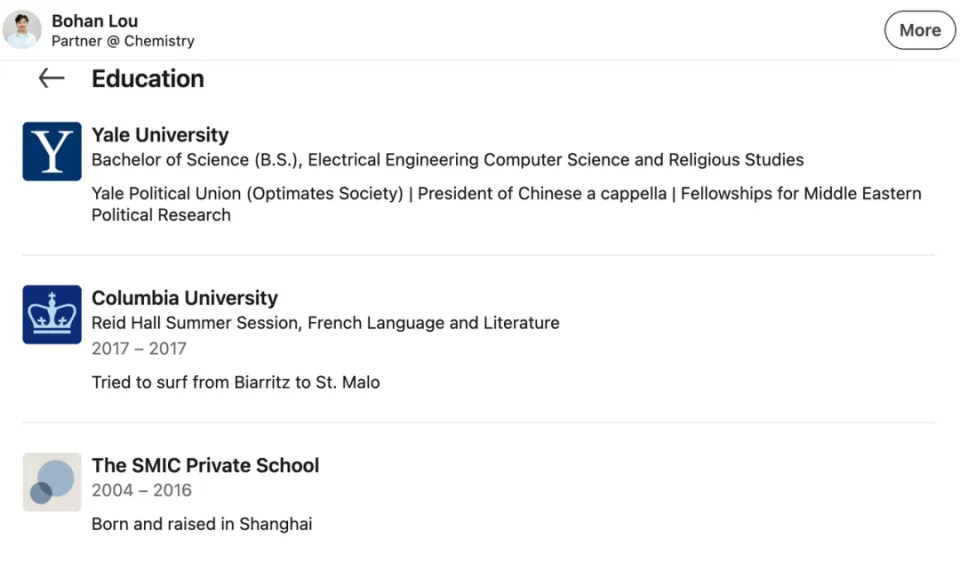The width and height of the screenshot is (960, 563).
Task: Click the Yale University logo
Action: pos(52,151)
